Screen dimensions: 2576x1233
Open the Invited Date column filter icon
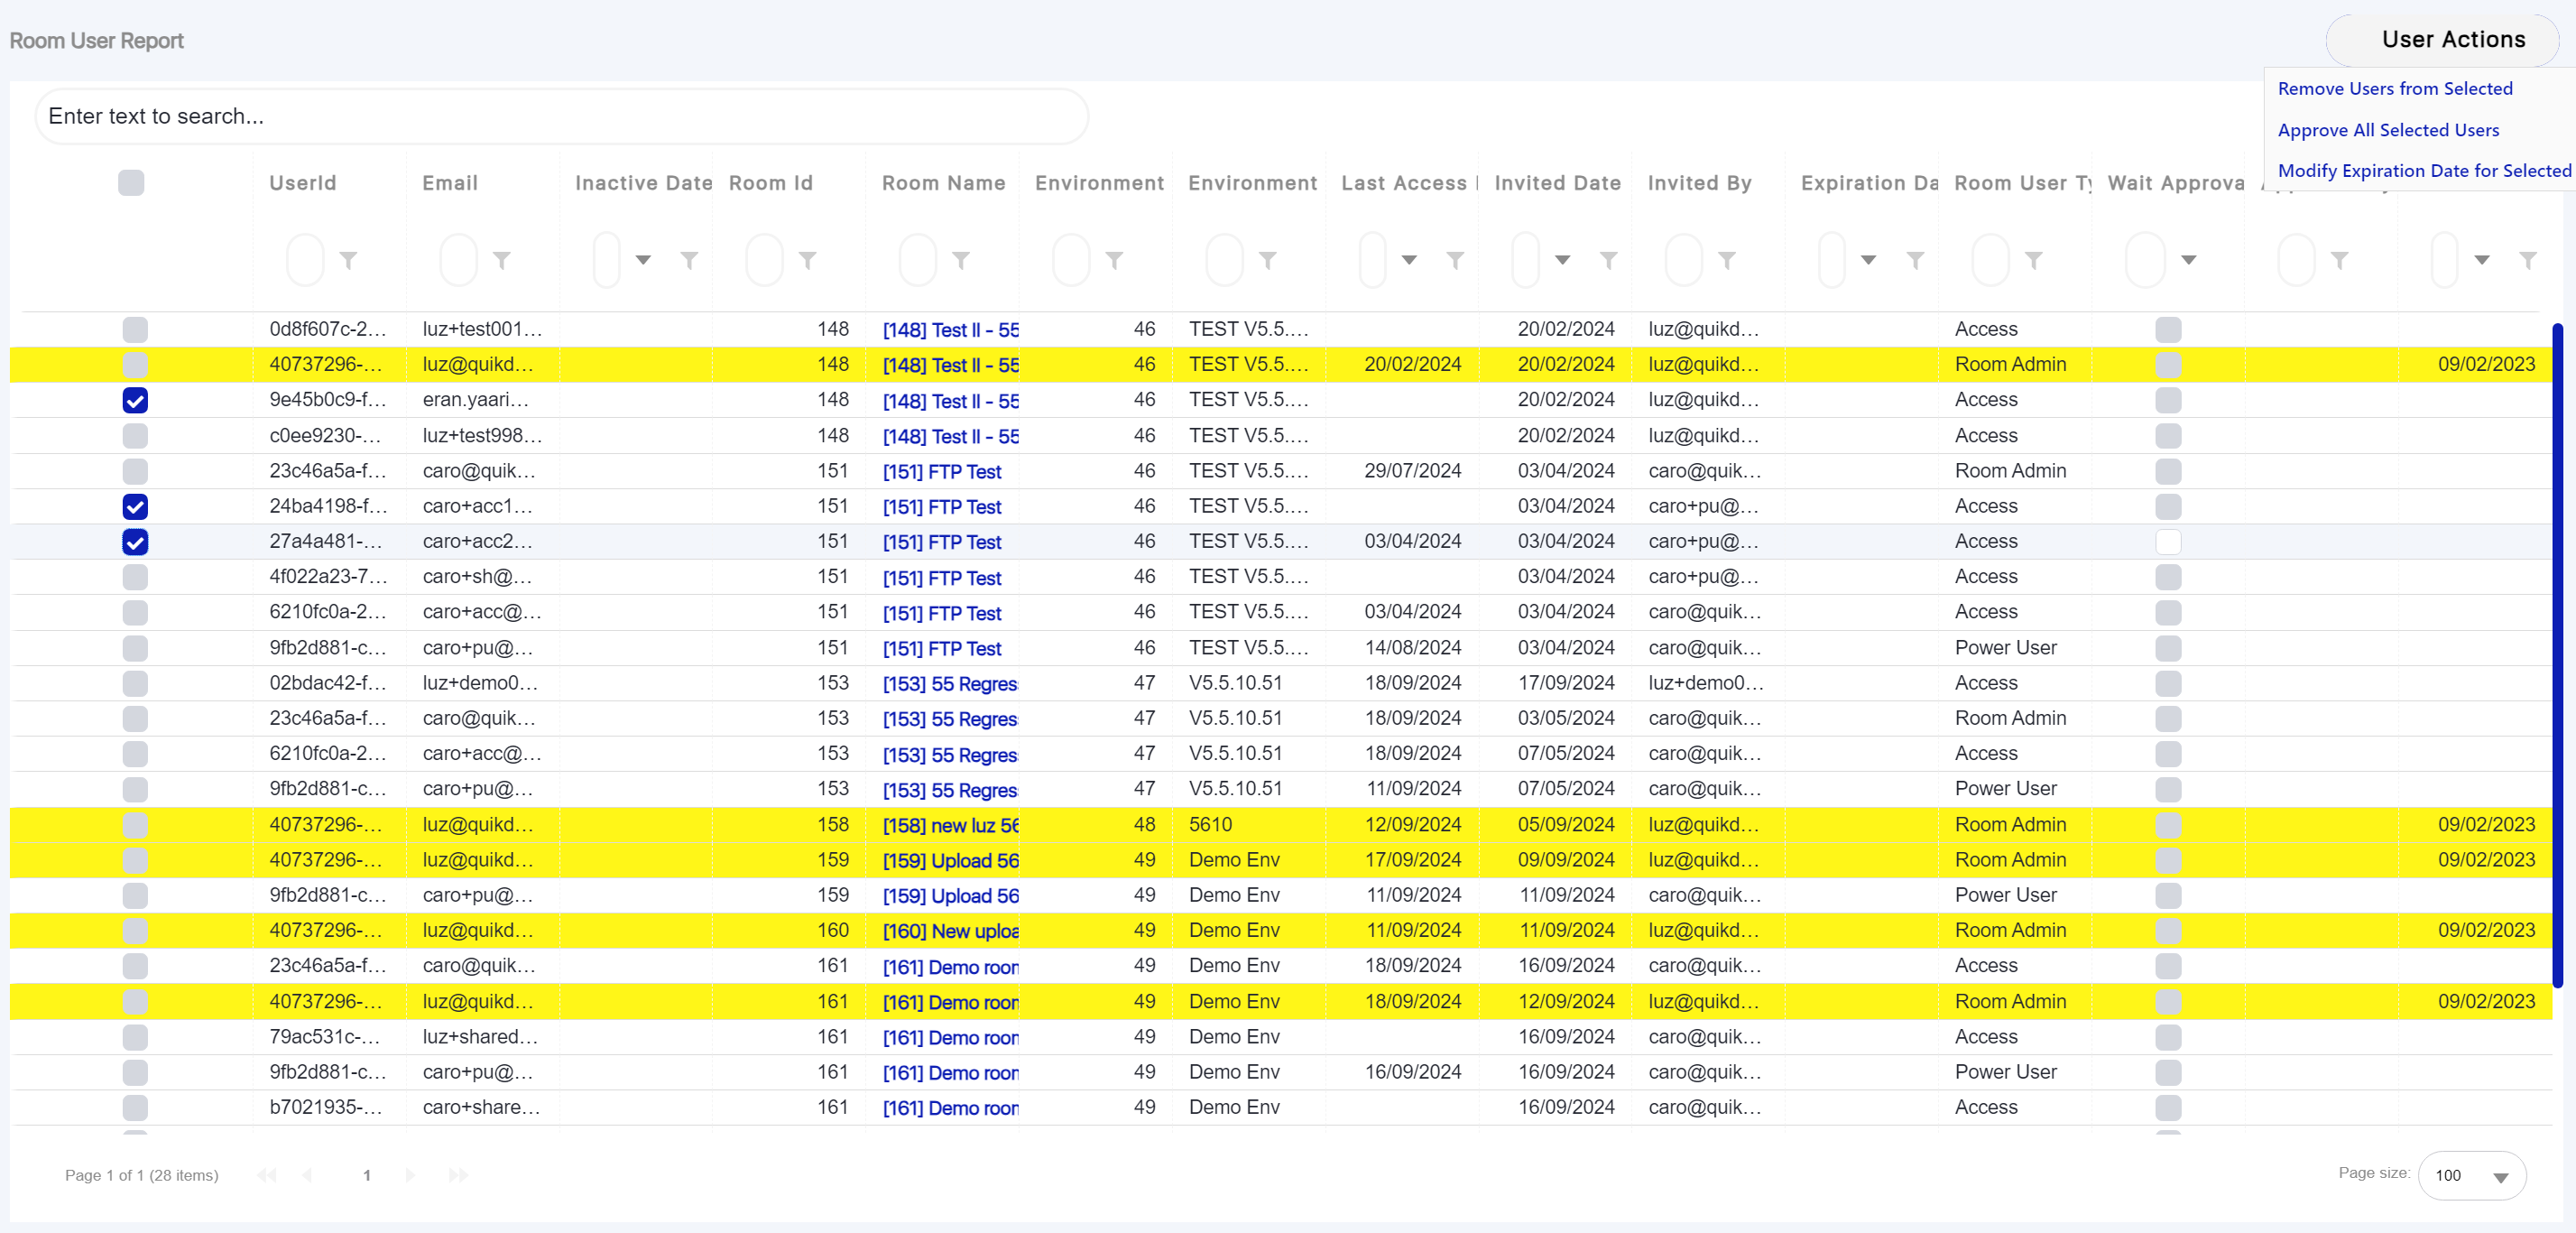(1609, 260)
